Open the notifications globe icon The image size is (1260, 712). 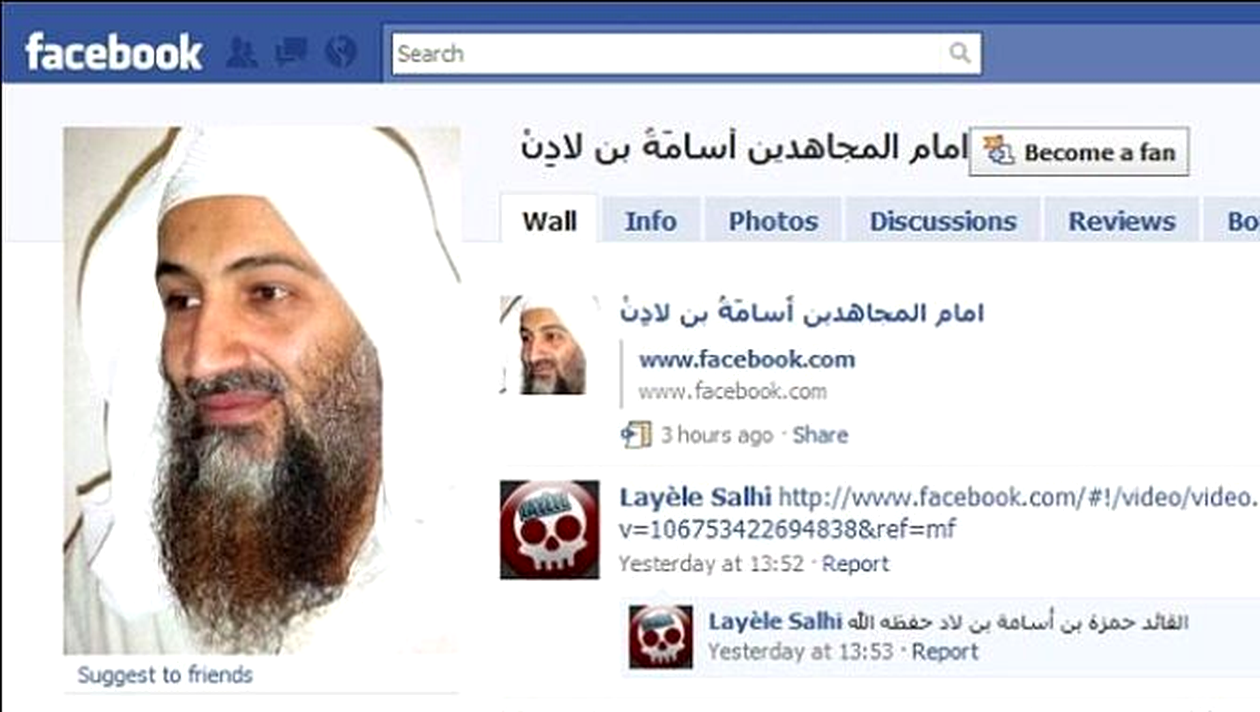click(341, 52)
